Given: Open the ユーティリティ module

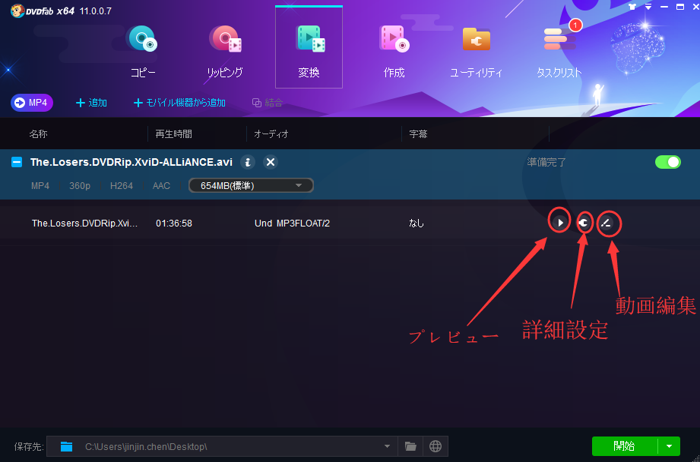Looking at the screenshot, I should 476,51.
